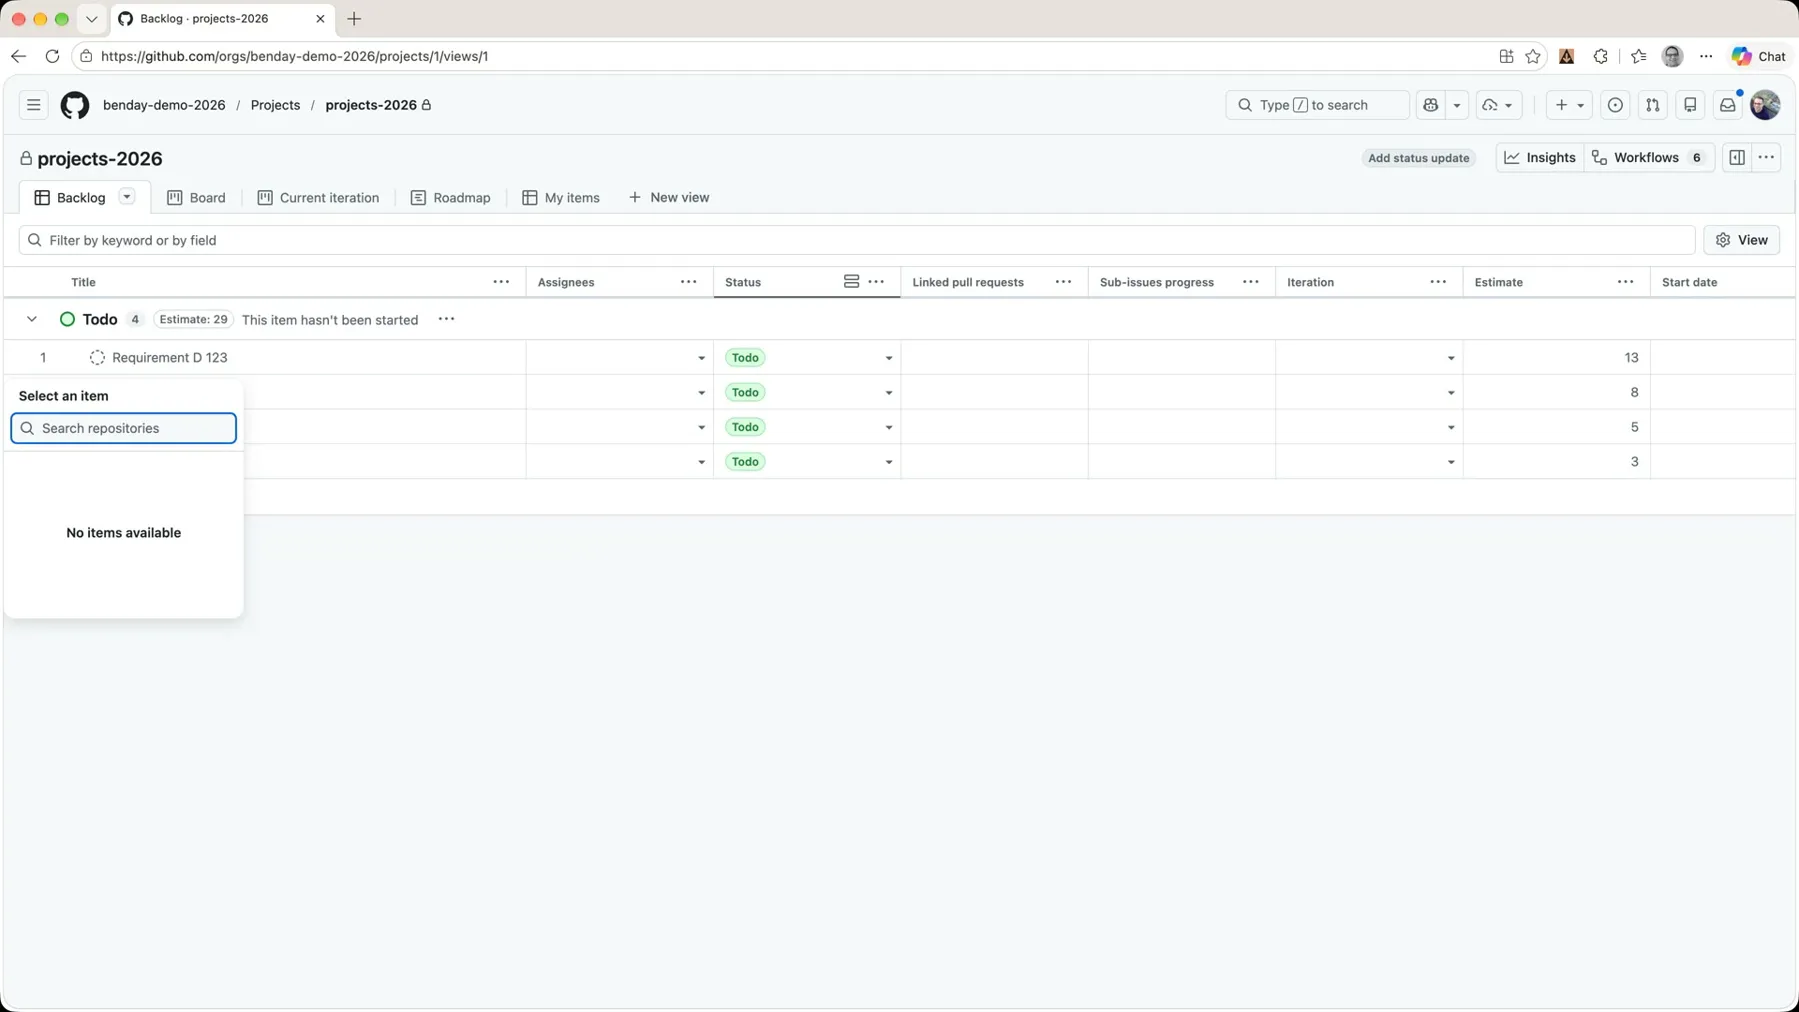
Task: Open Iteration column options menu
Action: [x=1438, y=282]
